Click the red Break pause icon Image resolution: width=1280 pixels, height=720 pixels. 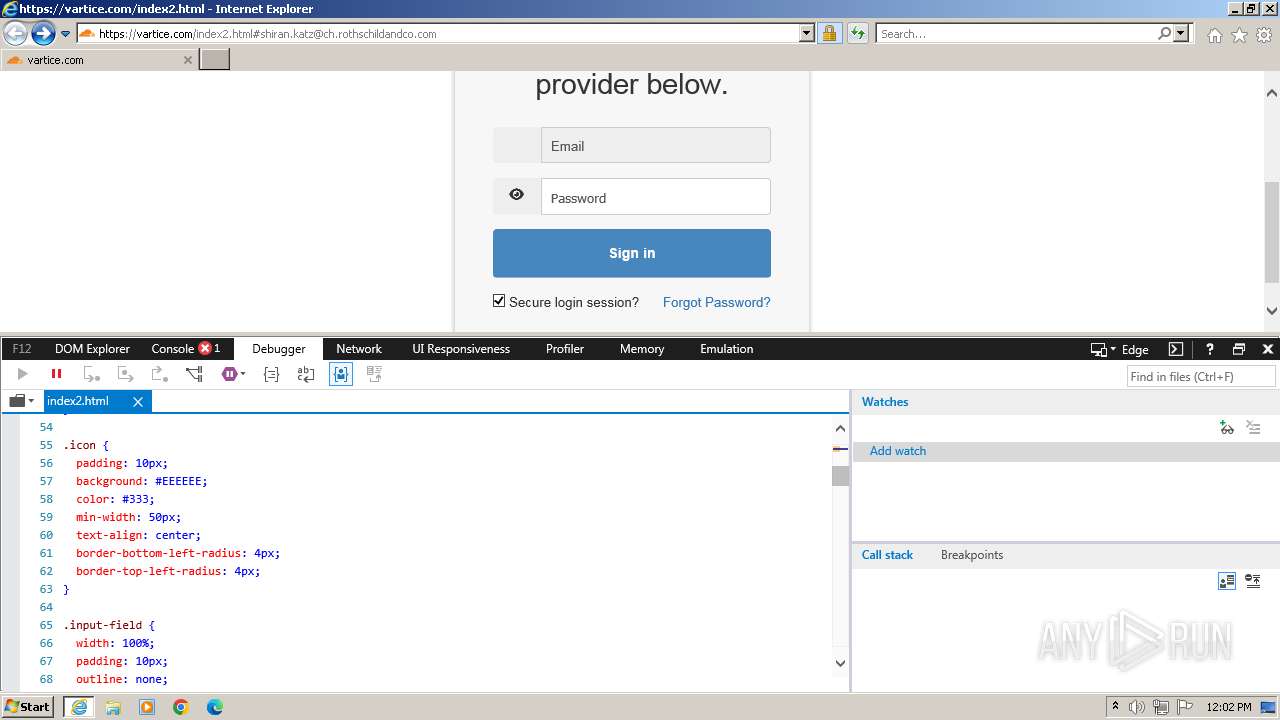[x=56, y=374]
